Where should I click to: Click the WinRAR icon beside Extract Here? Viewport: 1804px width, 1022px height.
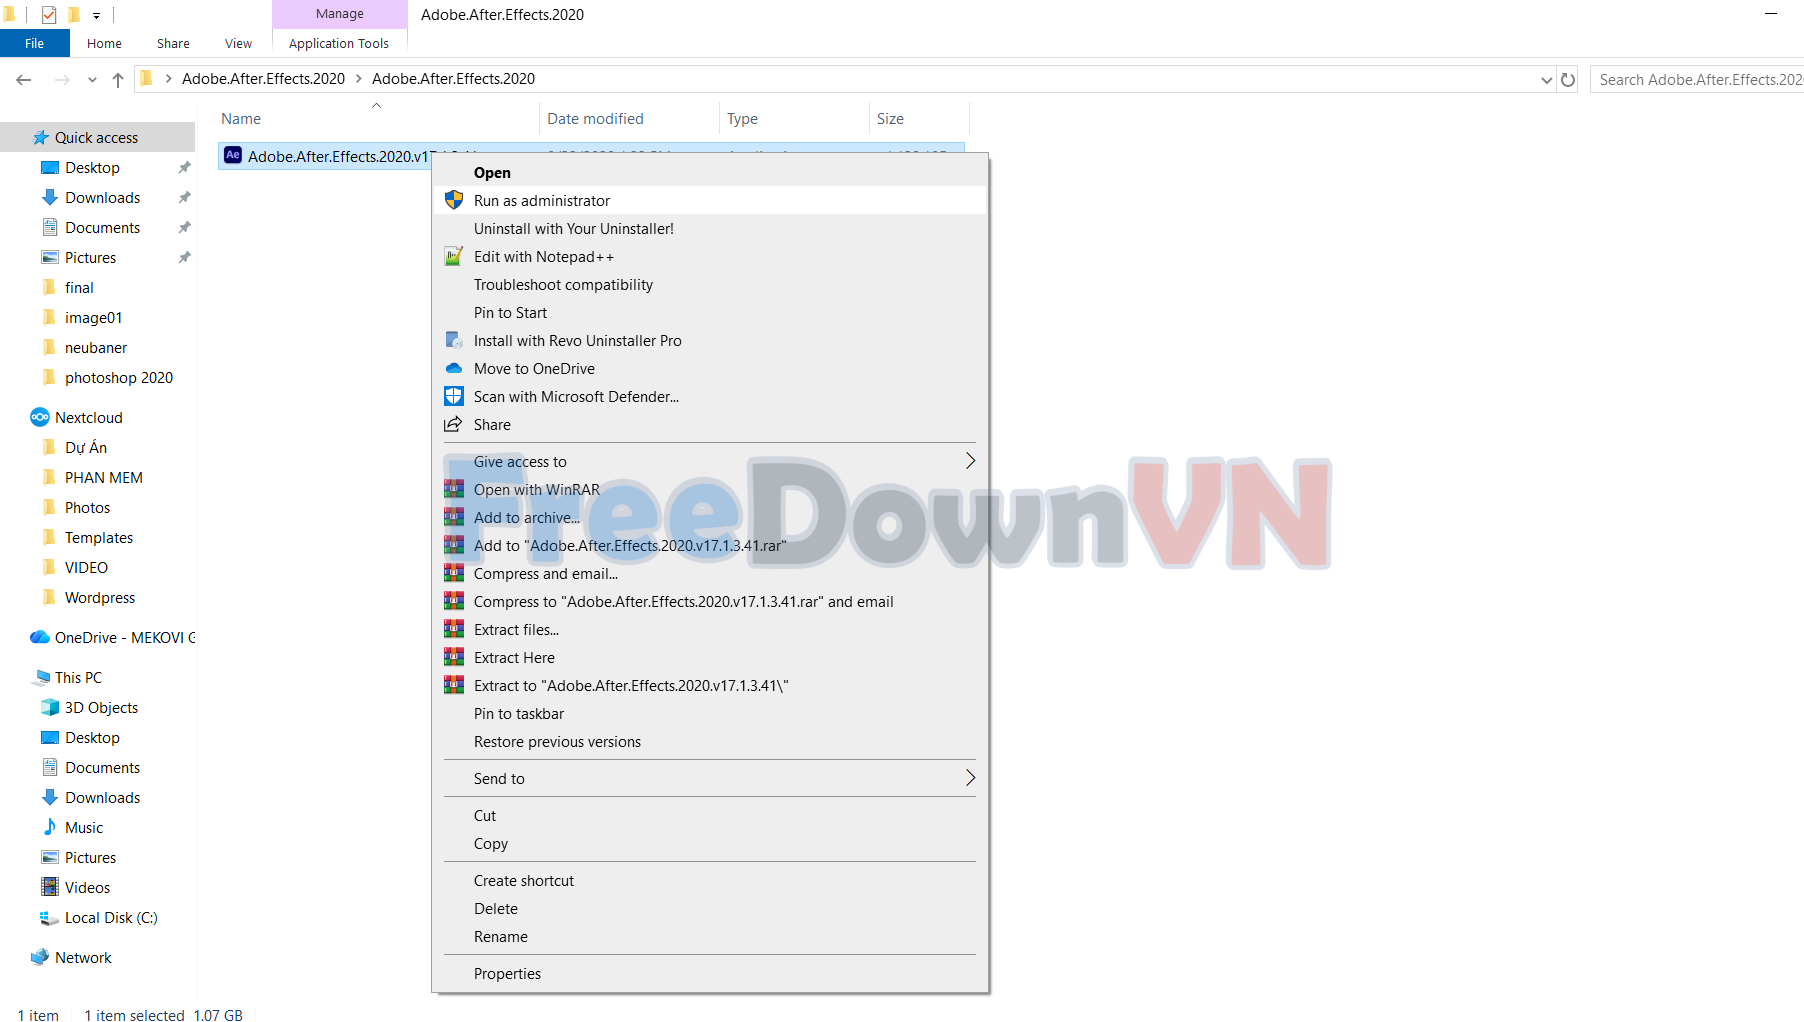[454, 658]
